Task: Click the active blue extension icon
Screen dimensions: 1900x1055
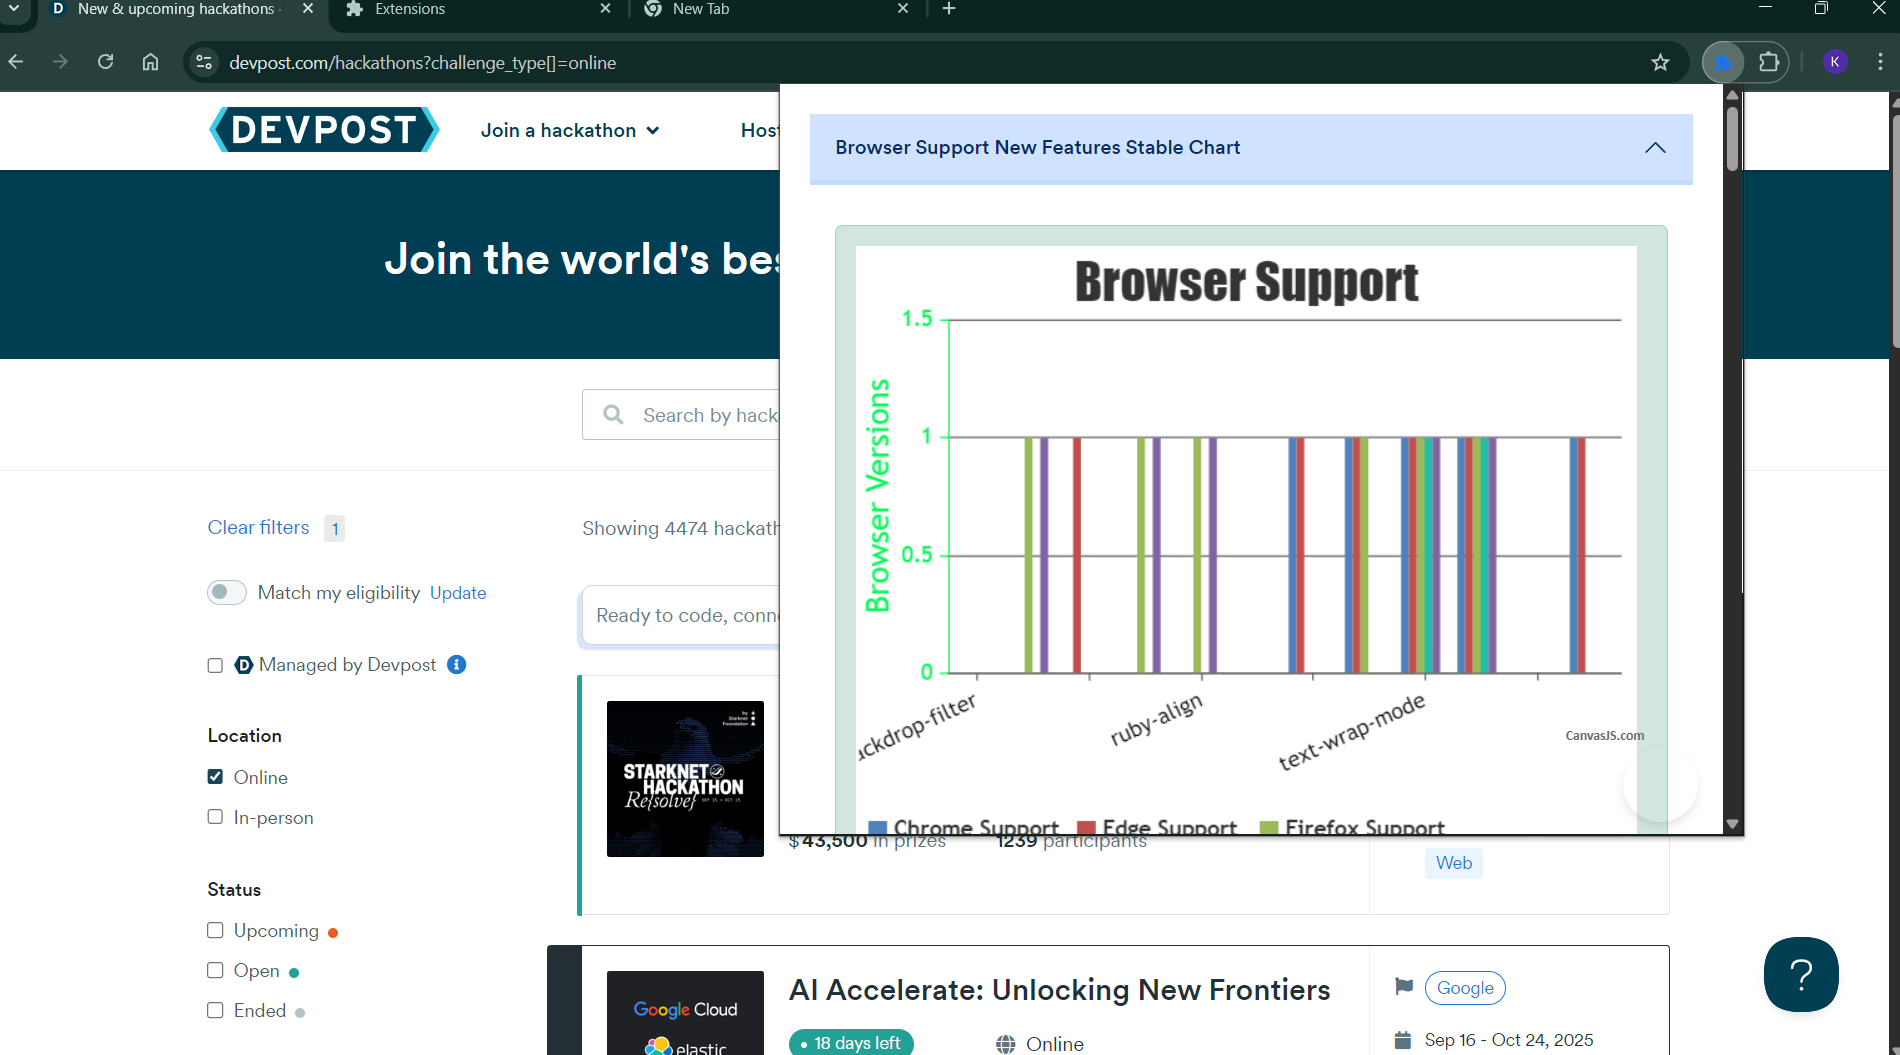Action: point(1723,62)
